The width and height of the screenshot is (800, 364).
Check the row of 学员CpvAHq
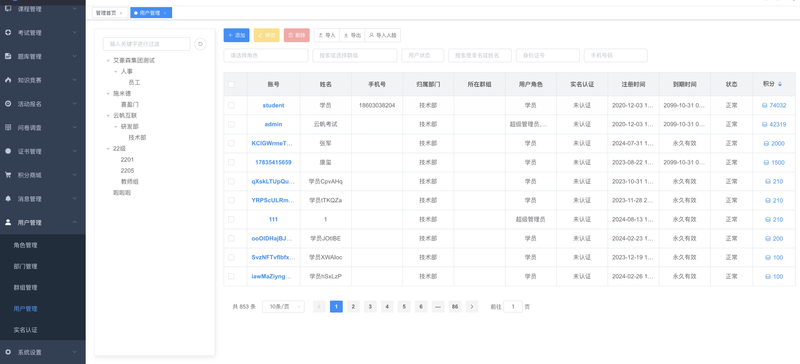(x=231, y=181)
